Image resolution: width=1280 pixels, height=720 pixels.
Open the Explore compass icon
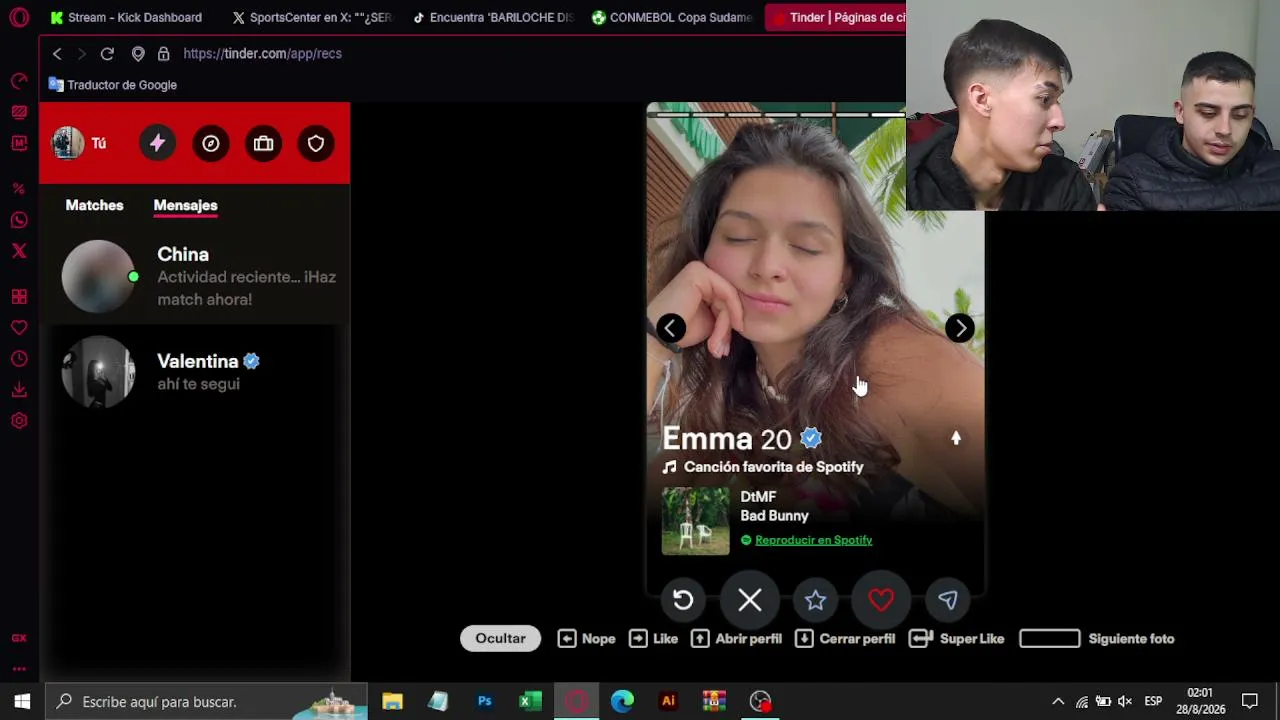point(210,143)
